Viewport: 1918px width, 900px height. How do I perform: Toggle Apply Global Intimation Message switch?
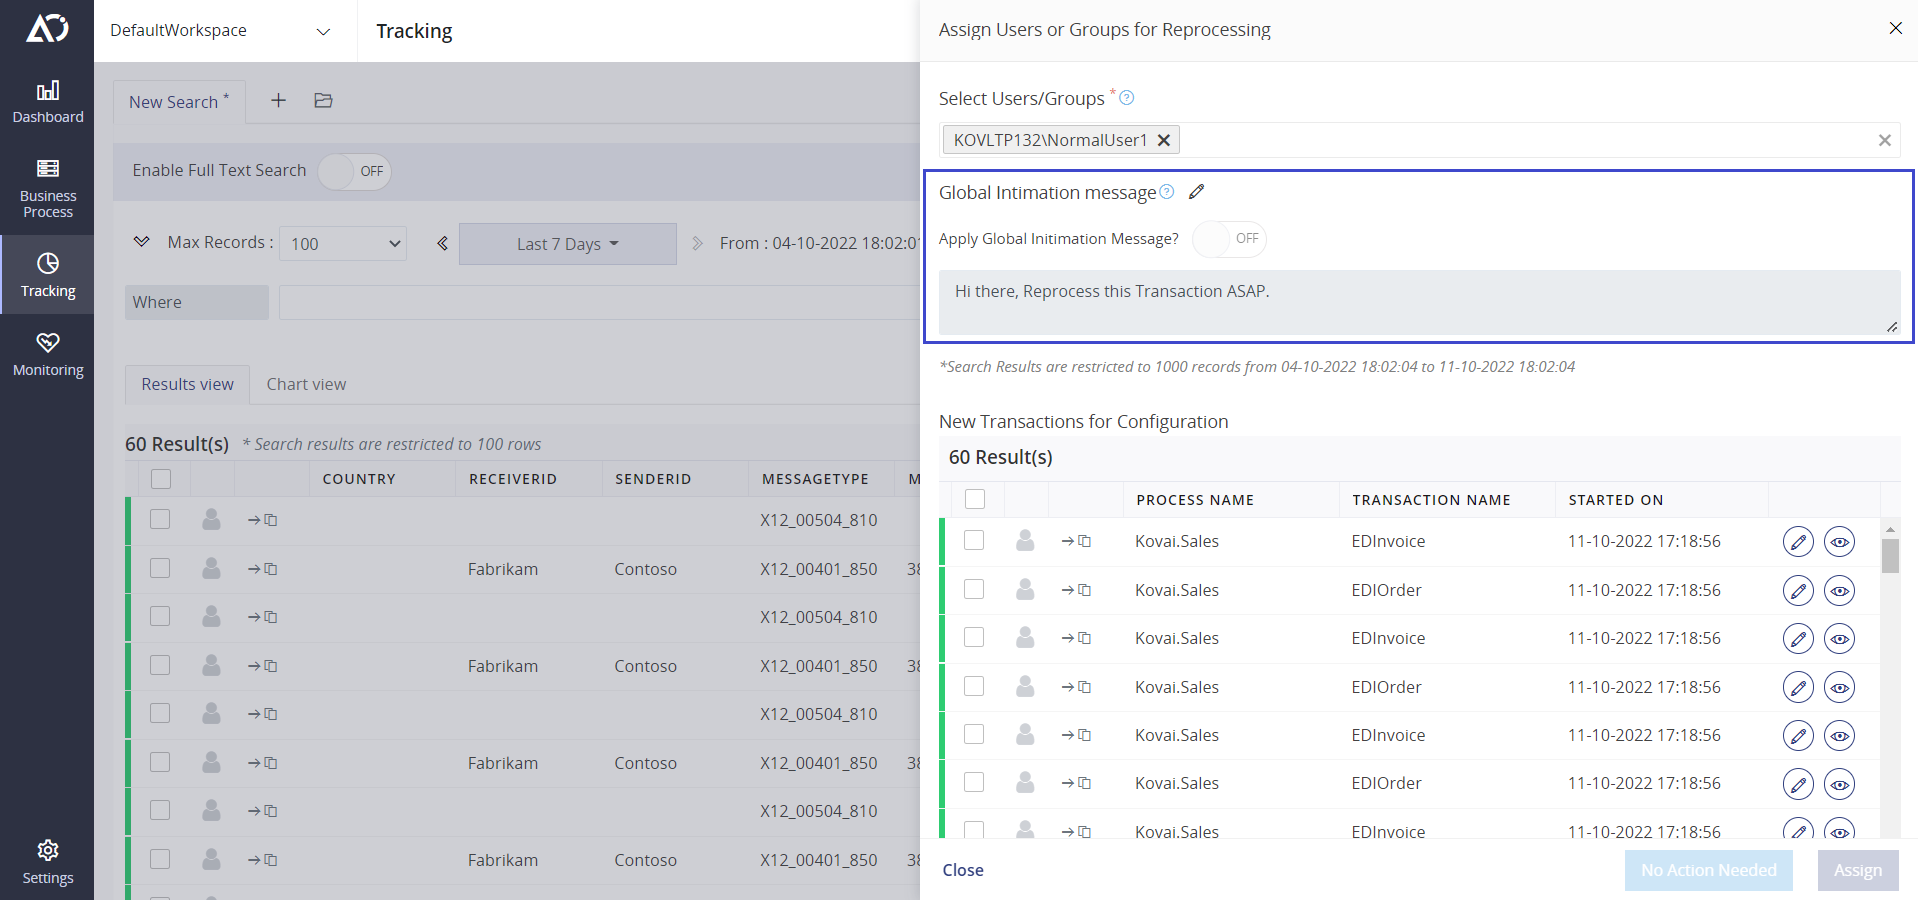1229,239
